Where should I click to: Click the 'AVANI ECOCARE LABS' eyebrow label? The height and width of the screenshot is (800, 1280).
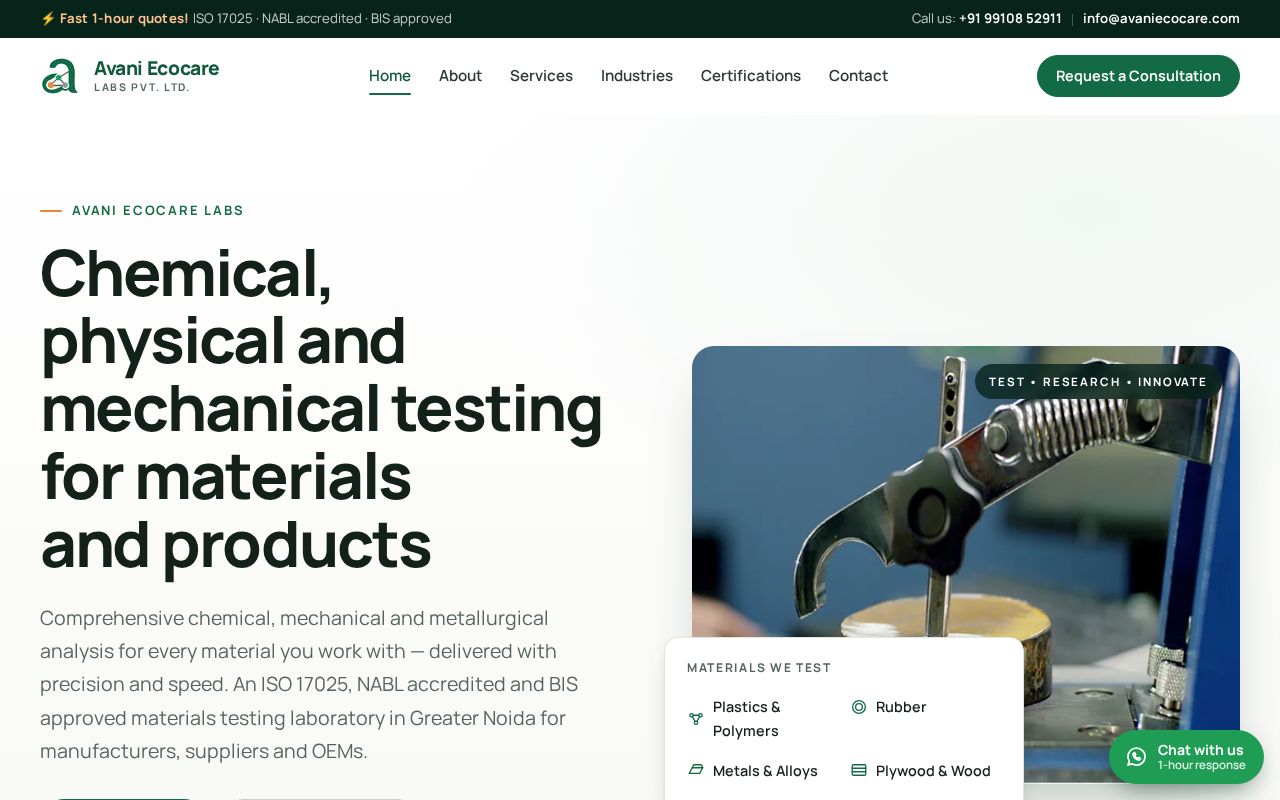158,210
